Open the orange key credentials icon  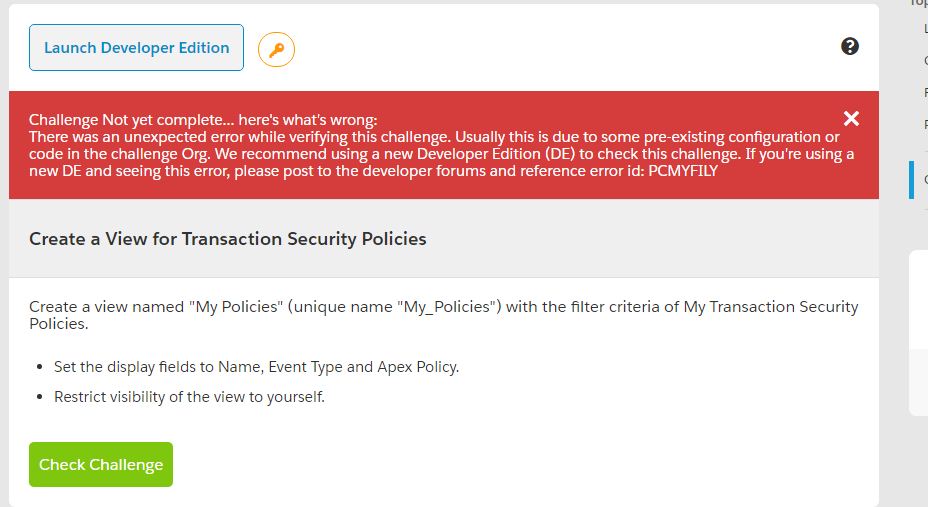[276, 49]
